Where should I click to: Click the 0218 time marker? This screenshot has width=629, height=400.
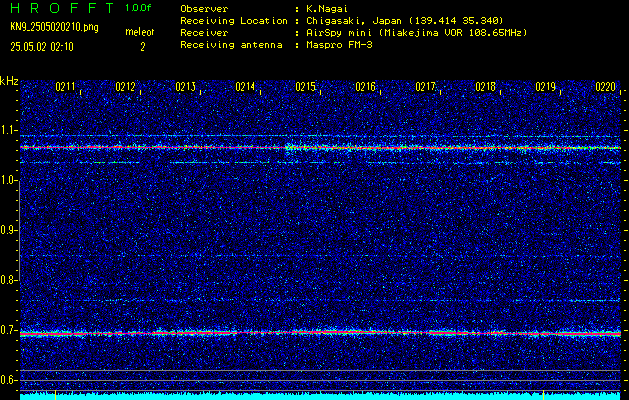coord(485,87)
